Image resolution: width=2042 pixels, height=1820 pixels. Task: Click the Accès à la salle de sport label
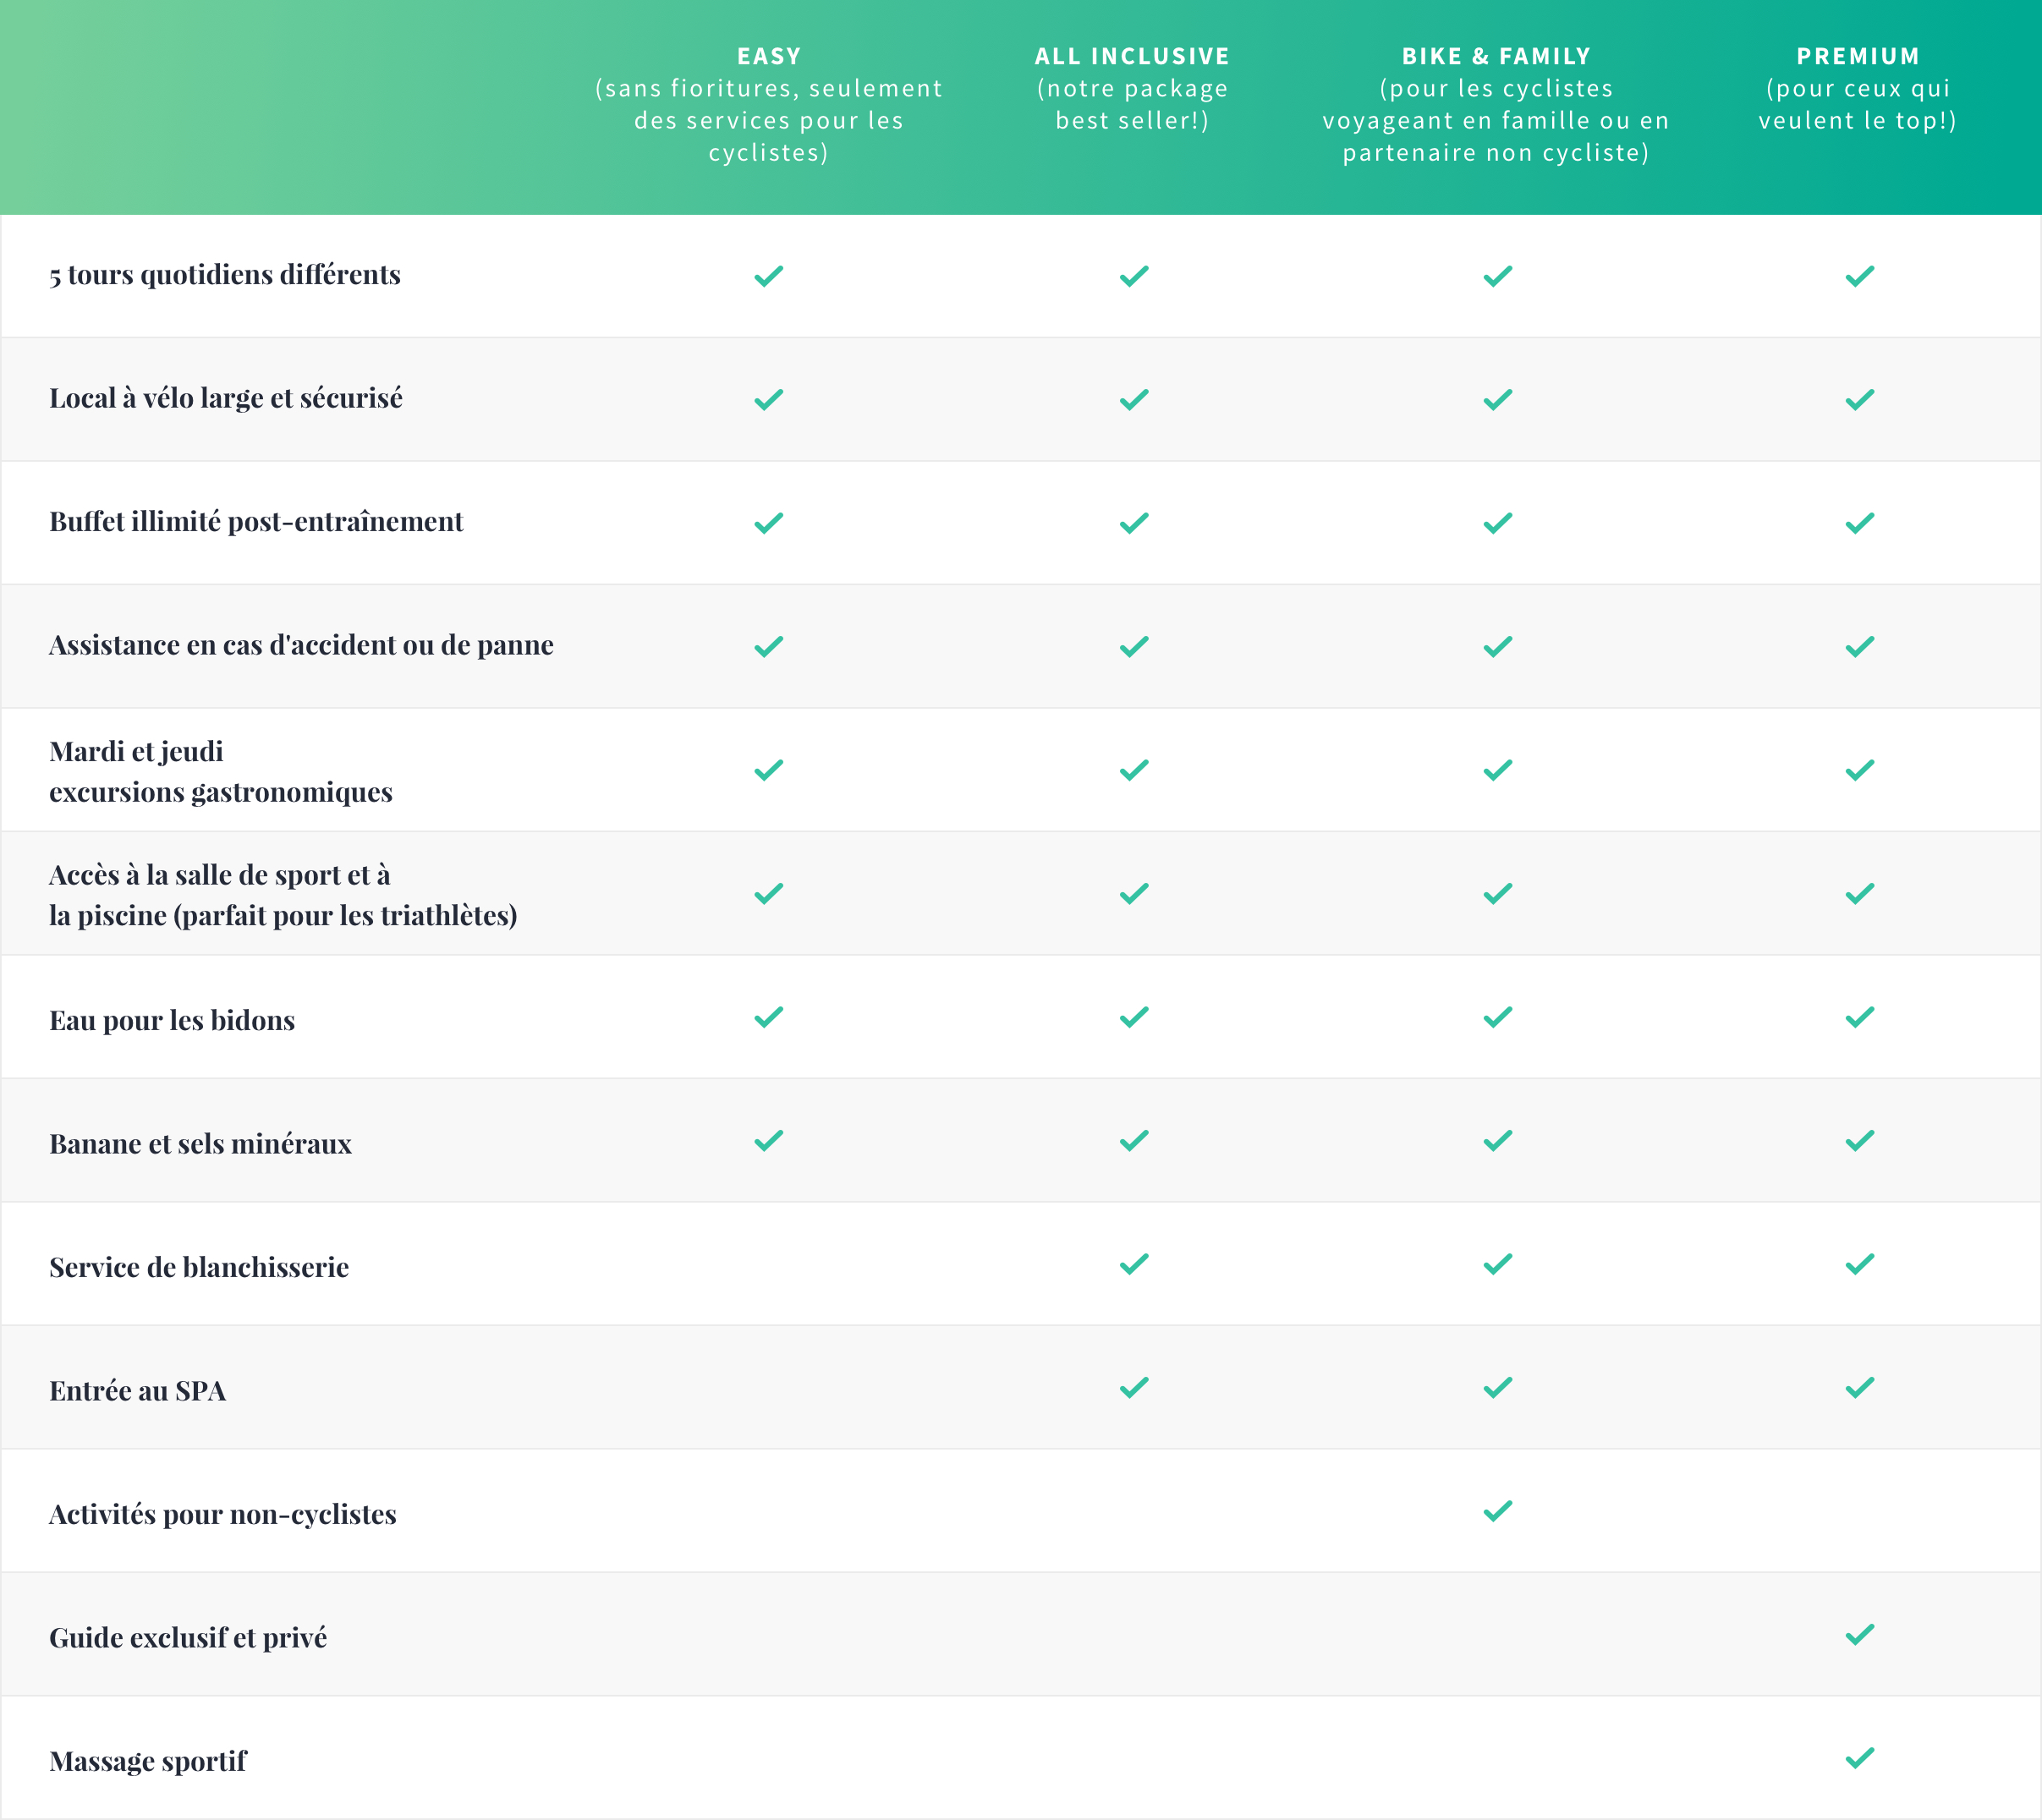283,895
